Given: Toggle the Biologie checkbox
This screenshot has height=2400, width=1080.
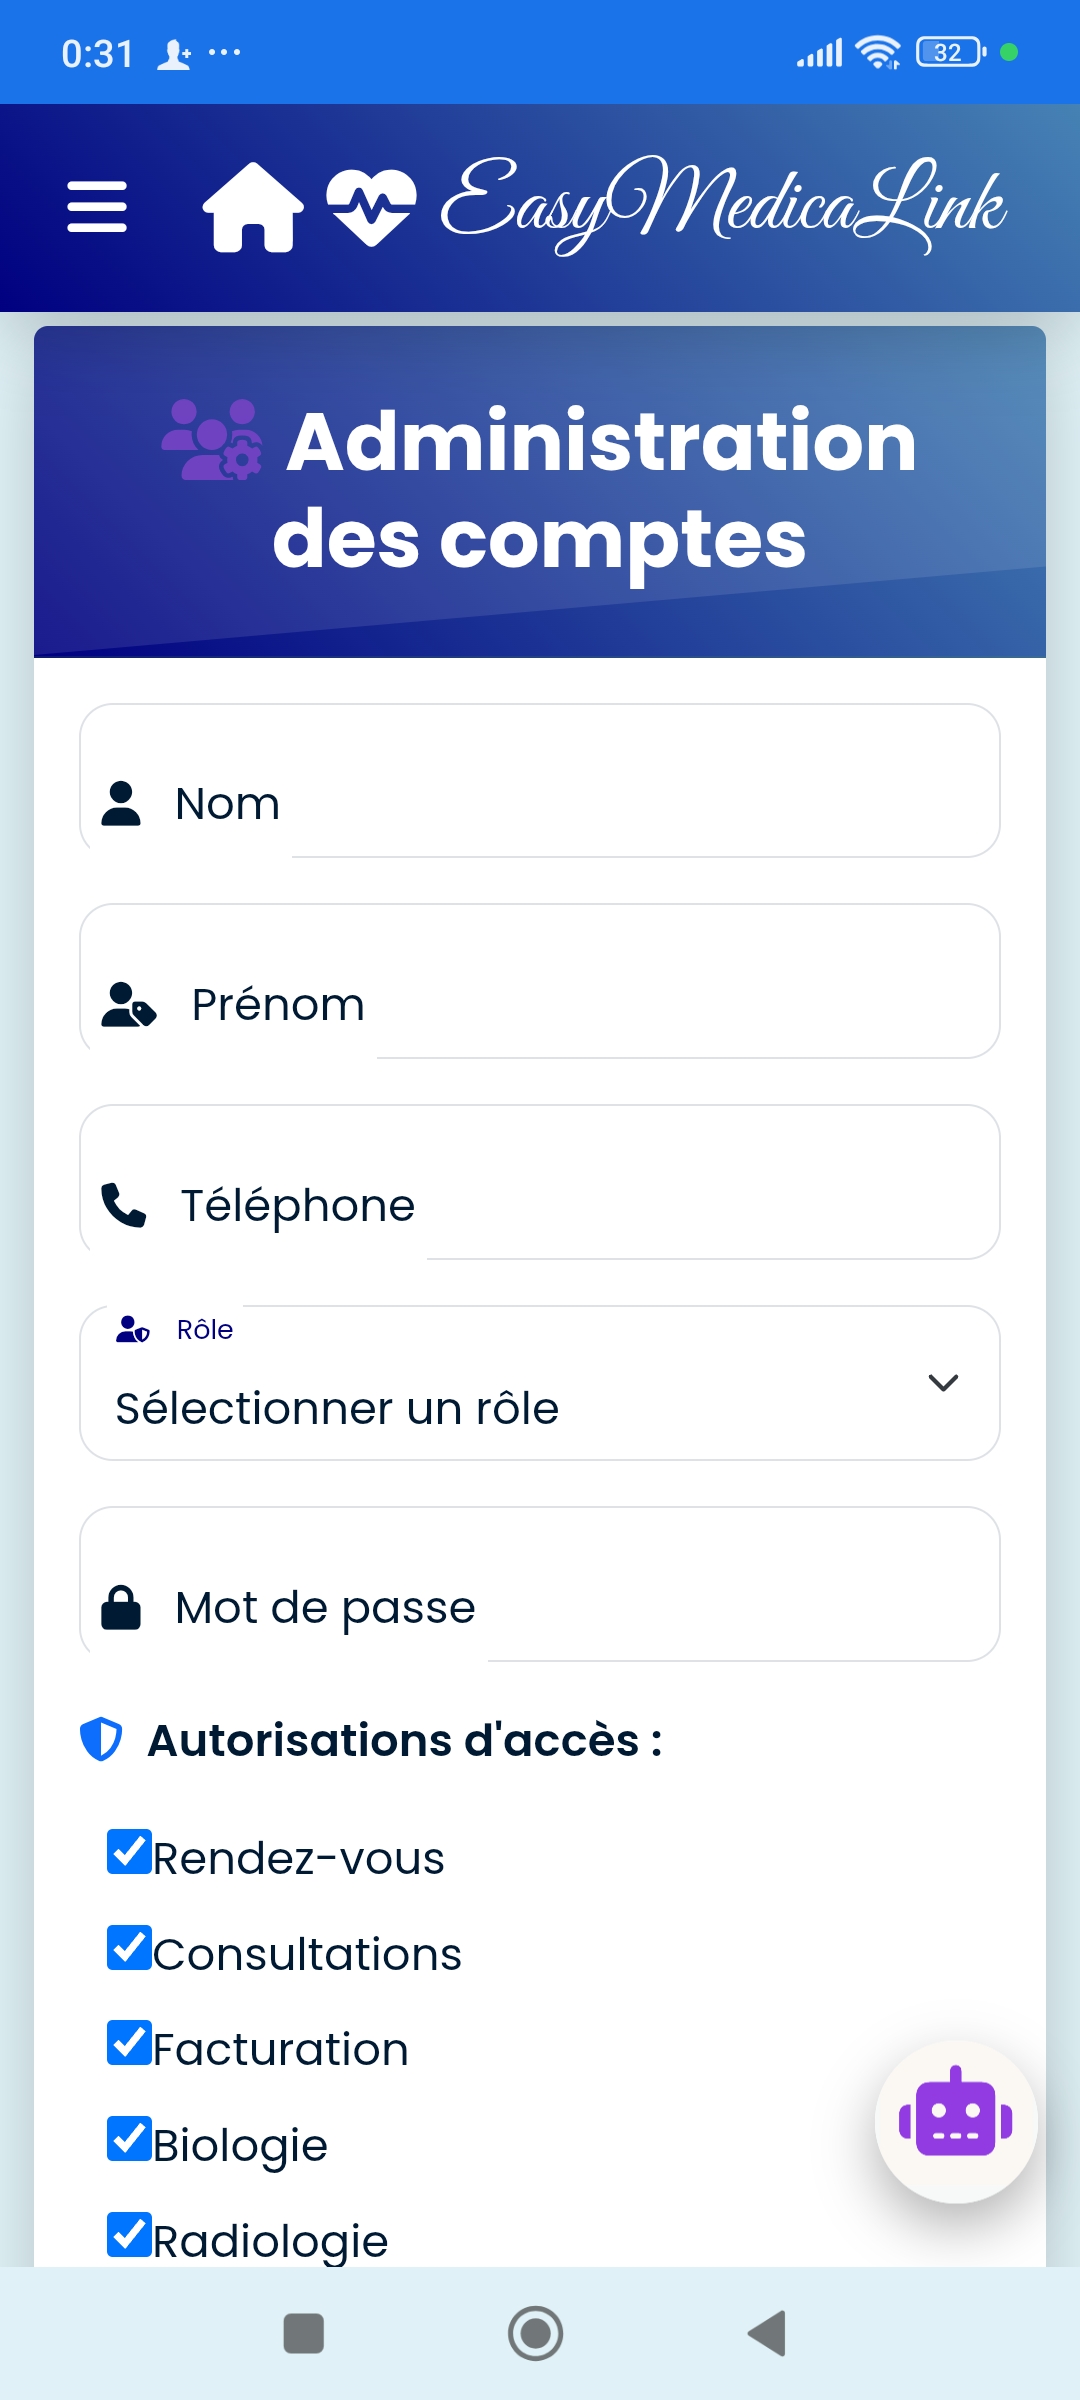Looking at the screenshot, I should [x=130, y=2138].
